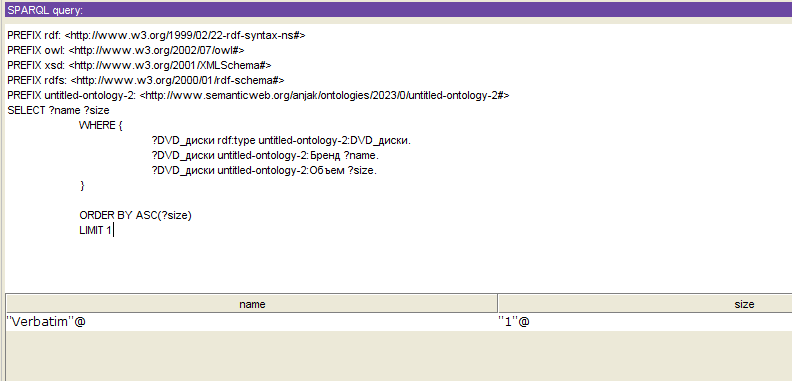The height and width of the screenshot is (381, 792).
Task: Select the "1"@ result cell
Action: (645, 321)
